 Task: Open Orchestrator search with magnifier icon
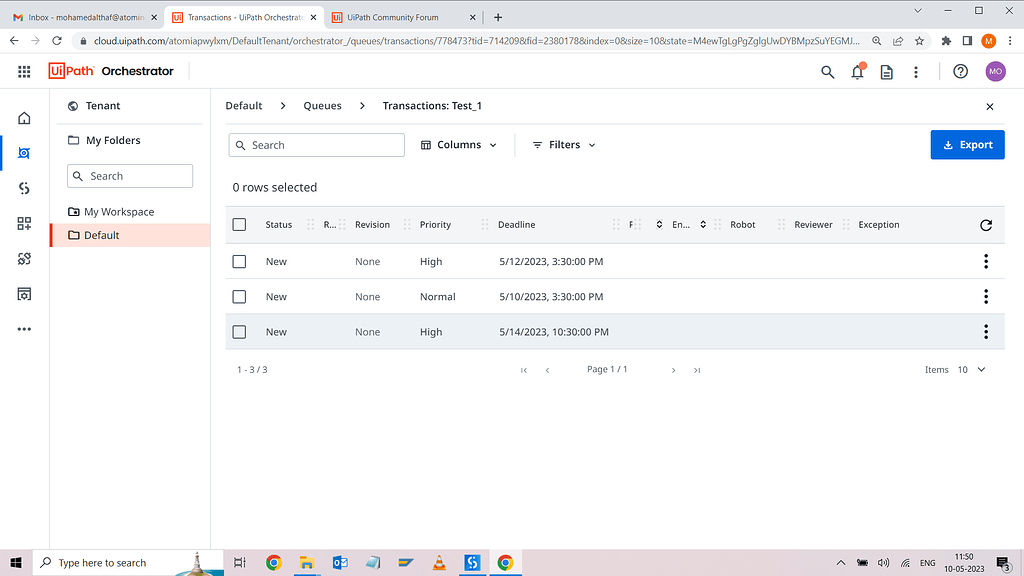[x=827, y=73]
